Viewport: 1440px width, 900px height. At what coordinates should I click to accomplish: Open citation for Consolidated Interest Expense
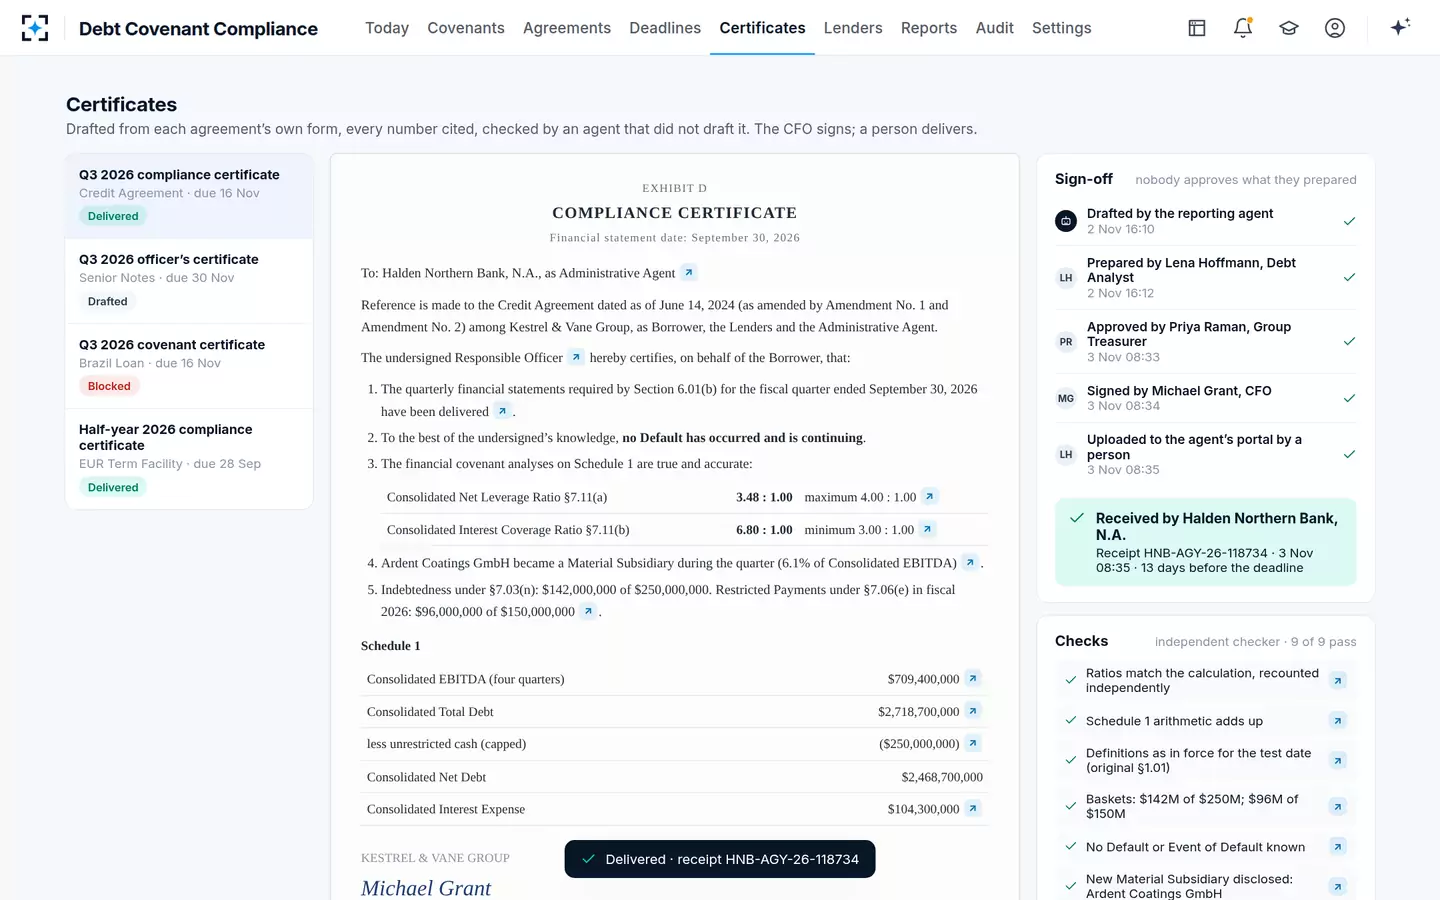coord(973,808)
